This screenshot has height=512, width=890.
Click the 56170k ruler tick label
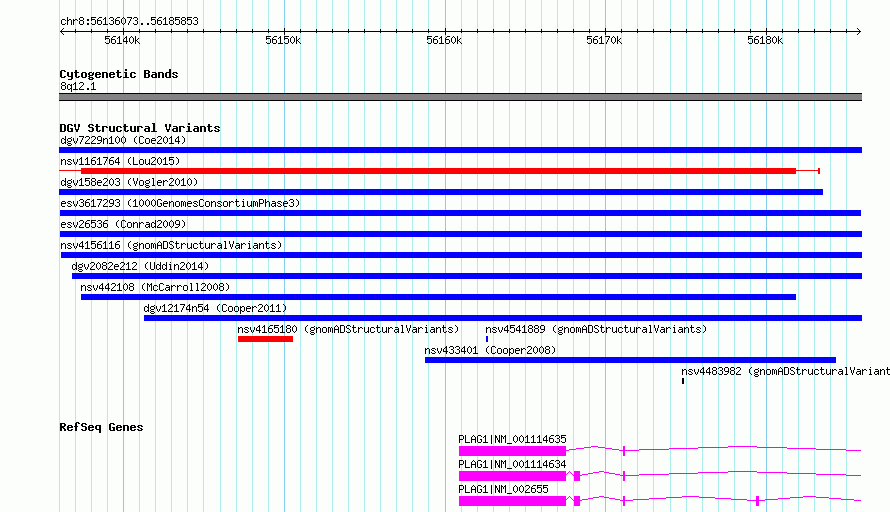[x=604, y=41]
